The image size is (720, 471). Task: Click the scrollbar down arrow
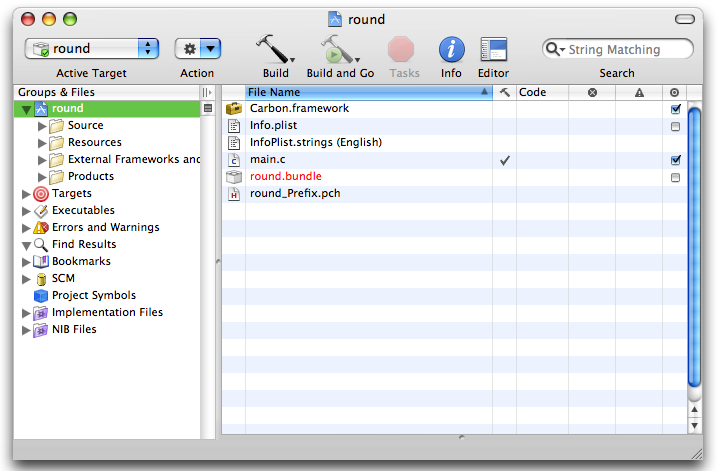pos(694,426)
